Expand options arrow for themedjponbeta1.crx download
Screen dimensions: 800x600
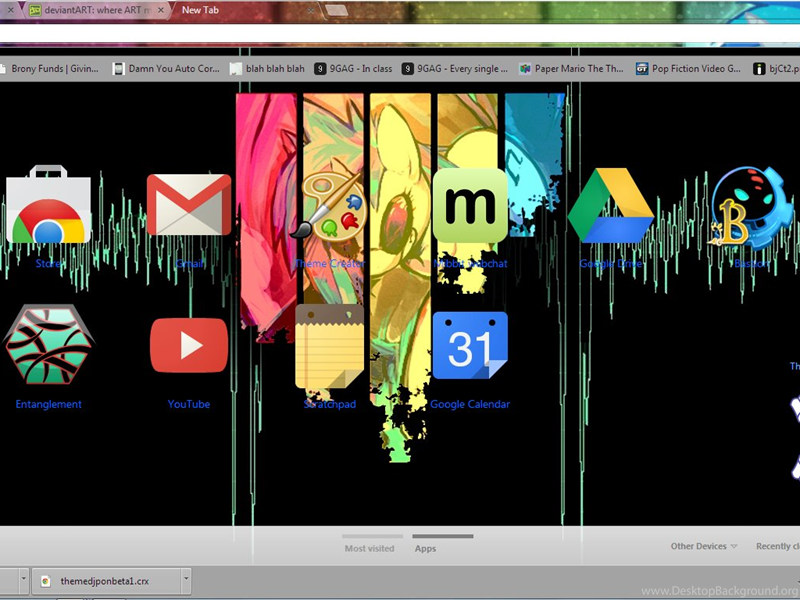click(186, 581)
